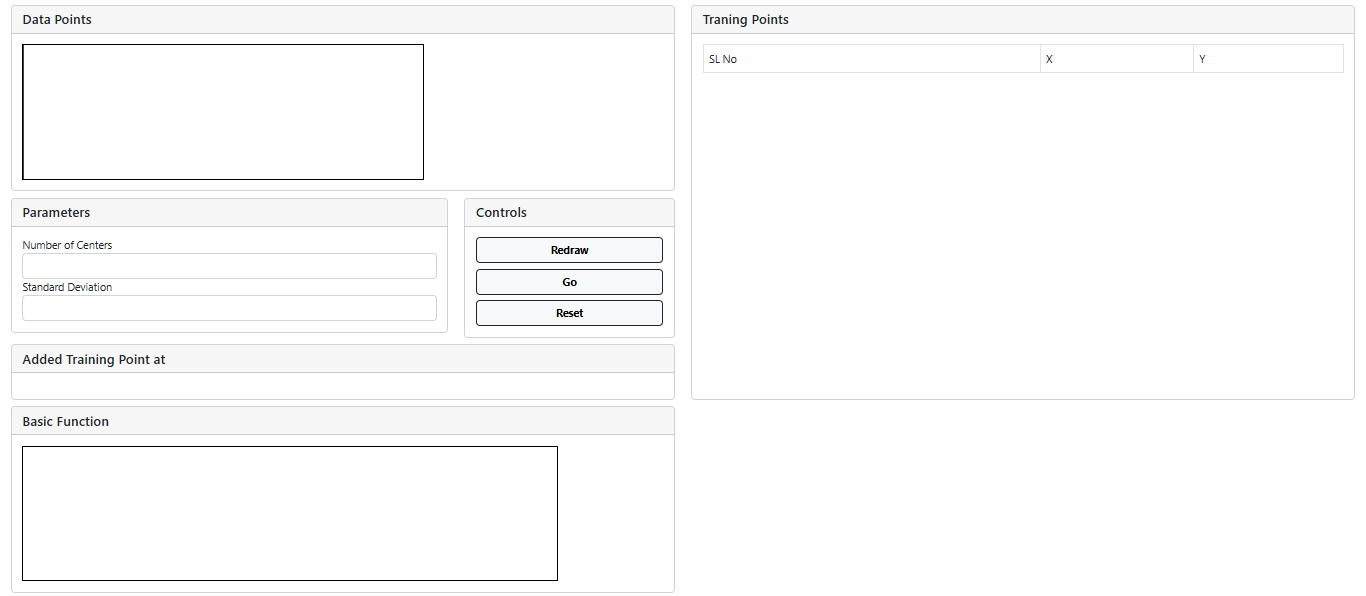
Task: Click the empty area below Added Training Point heading
Action: coord(342,386)
